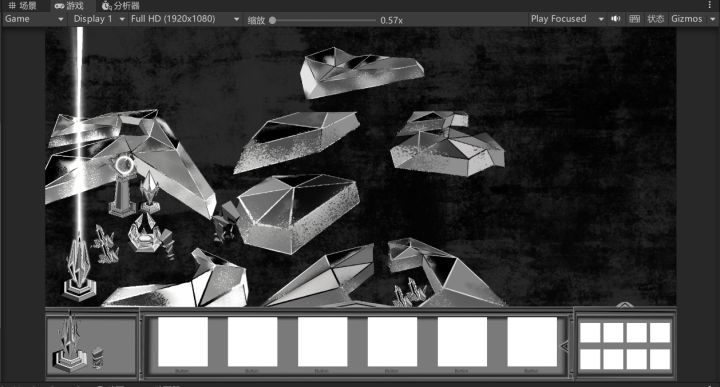Click the top row second small grid slot

(x=613, y=332)
